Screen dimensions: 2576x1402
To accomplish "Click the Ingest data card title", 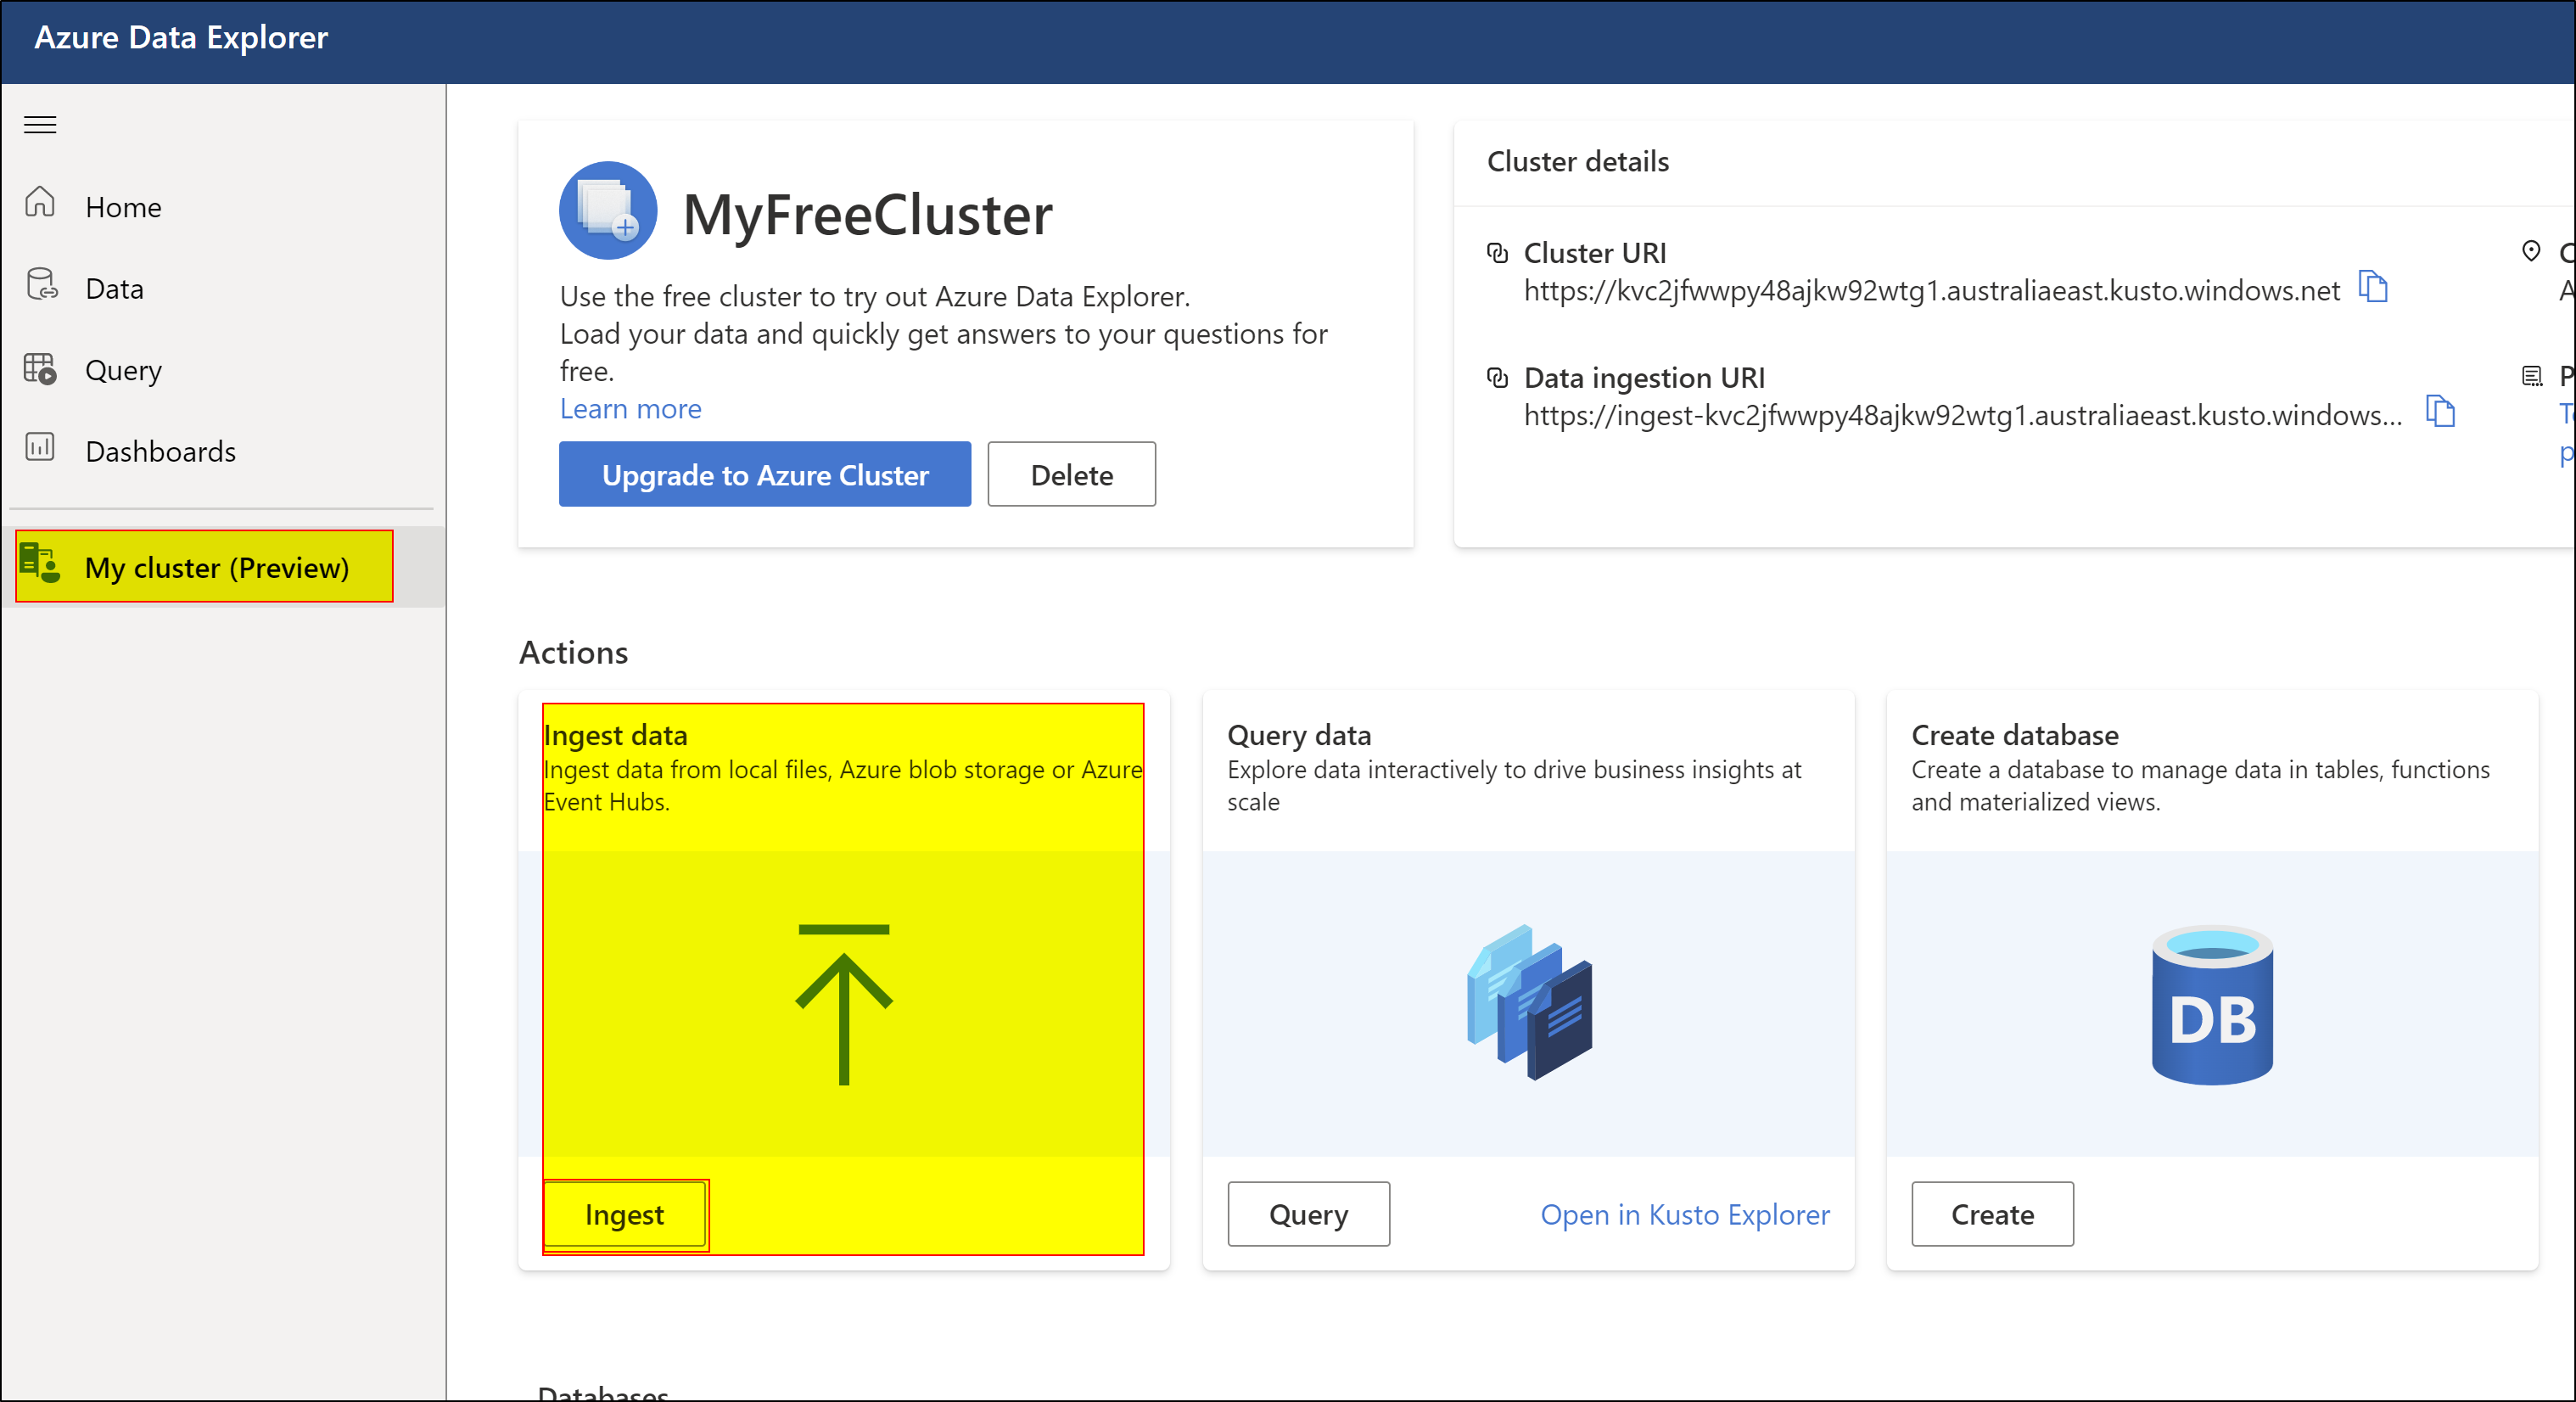I will [x=616, y=736].
